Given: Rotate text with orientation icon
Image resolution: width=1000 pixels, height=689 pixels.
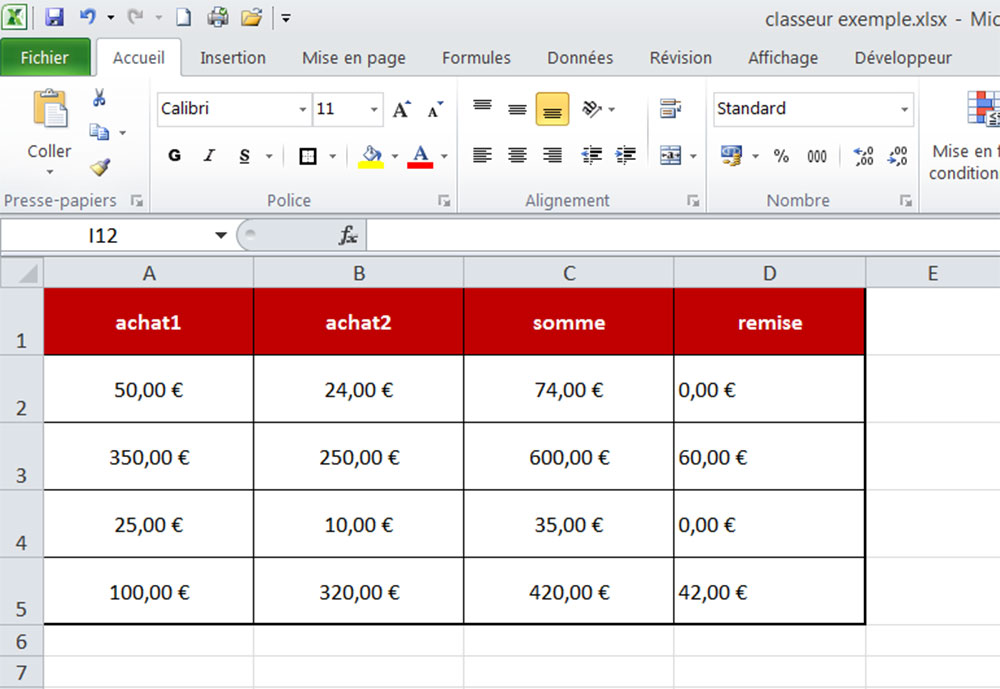Looking at the screenshot, I should (x=591, y=109).
